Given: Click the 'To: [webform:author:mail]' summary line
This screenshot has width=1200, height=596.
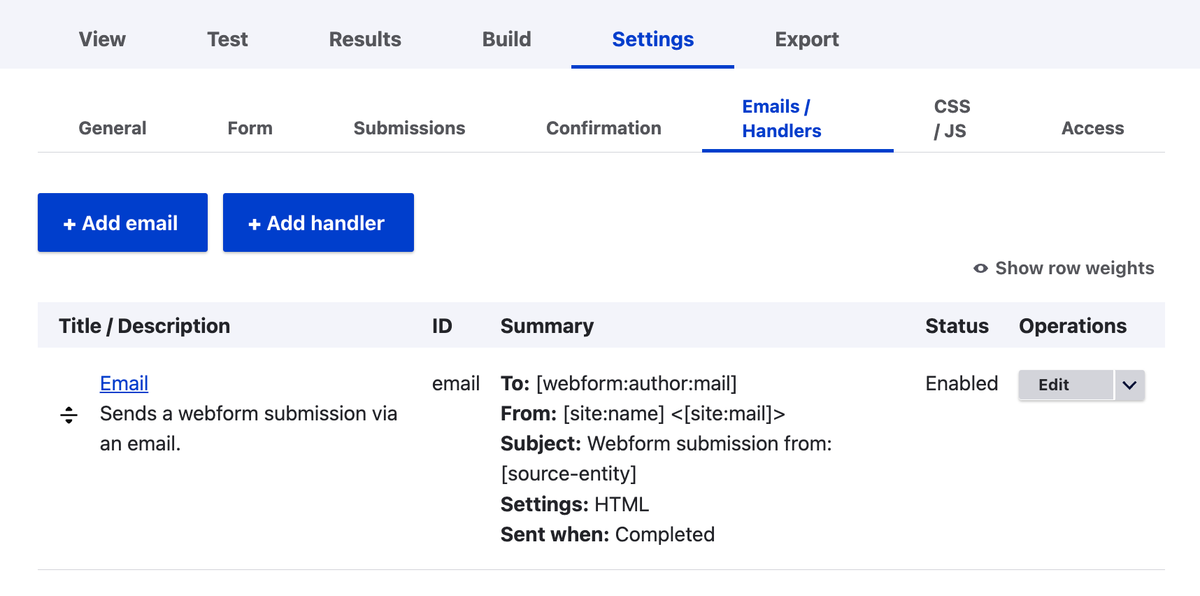Looking at the screenshot, I should point(619,383).
